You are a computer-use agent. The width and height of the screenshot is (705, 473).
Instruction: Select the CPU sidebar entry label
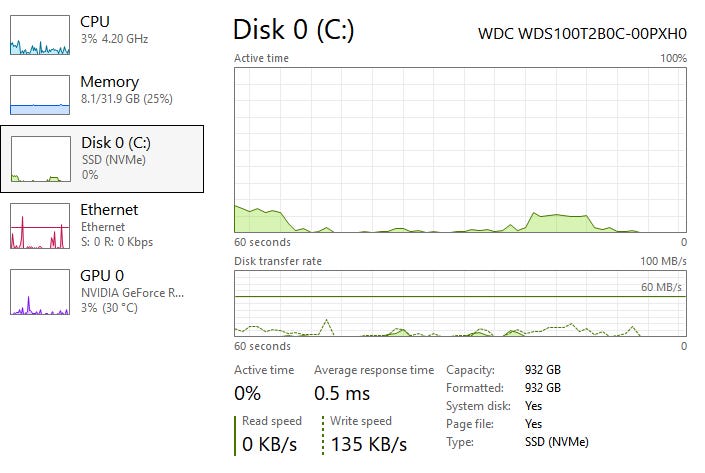pyautogui.click(x=95, y=21)
